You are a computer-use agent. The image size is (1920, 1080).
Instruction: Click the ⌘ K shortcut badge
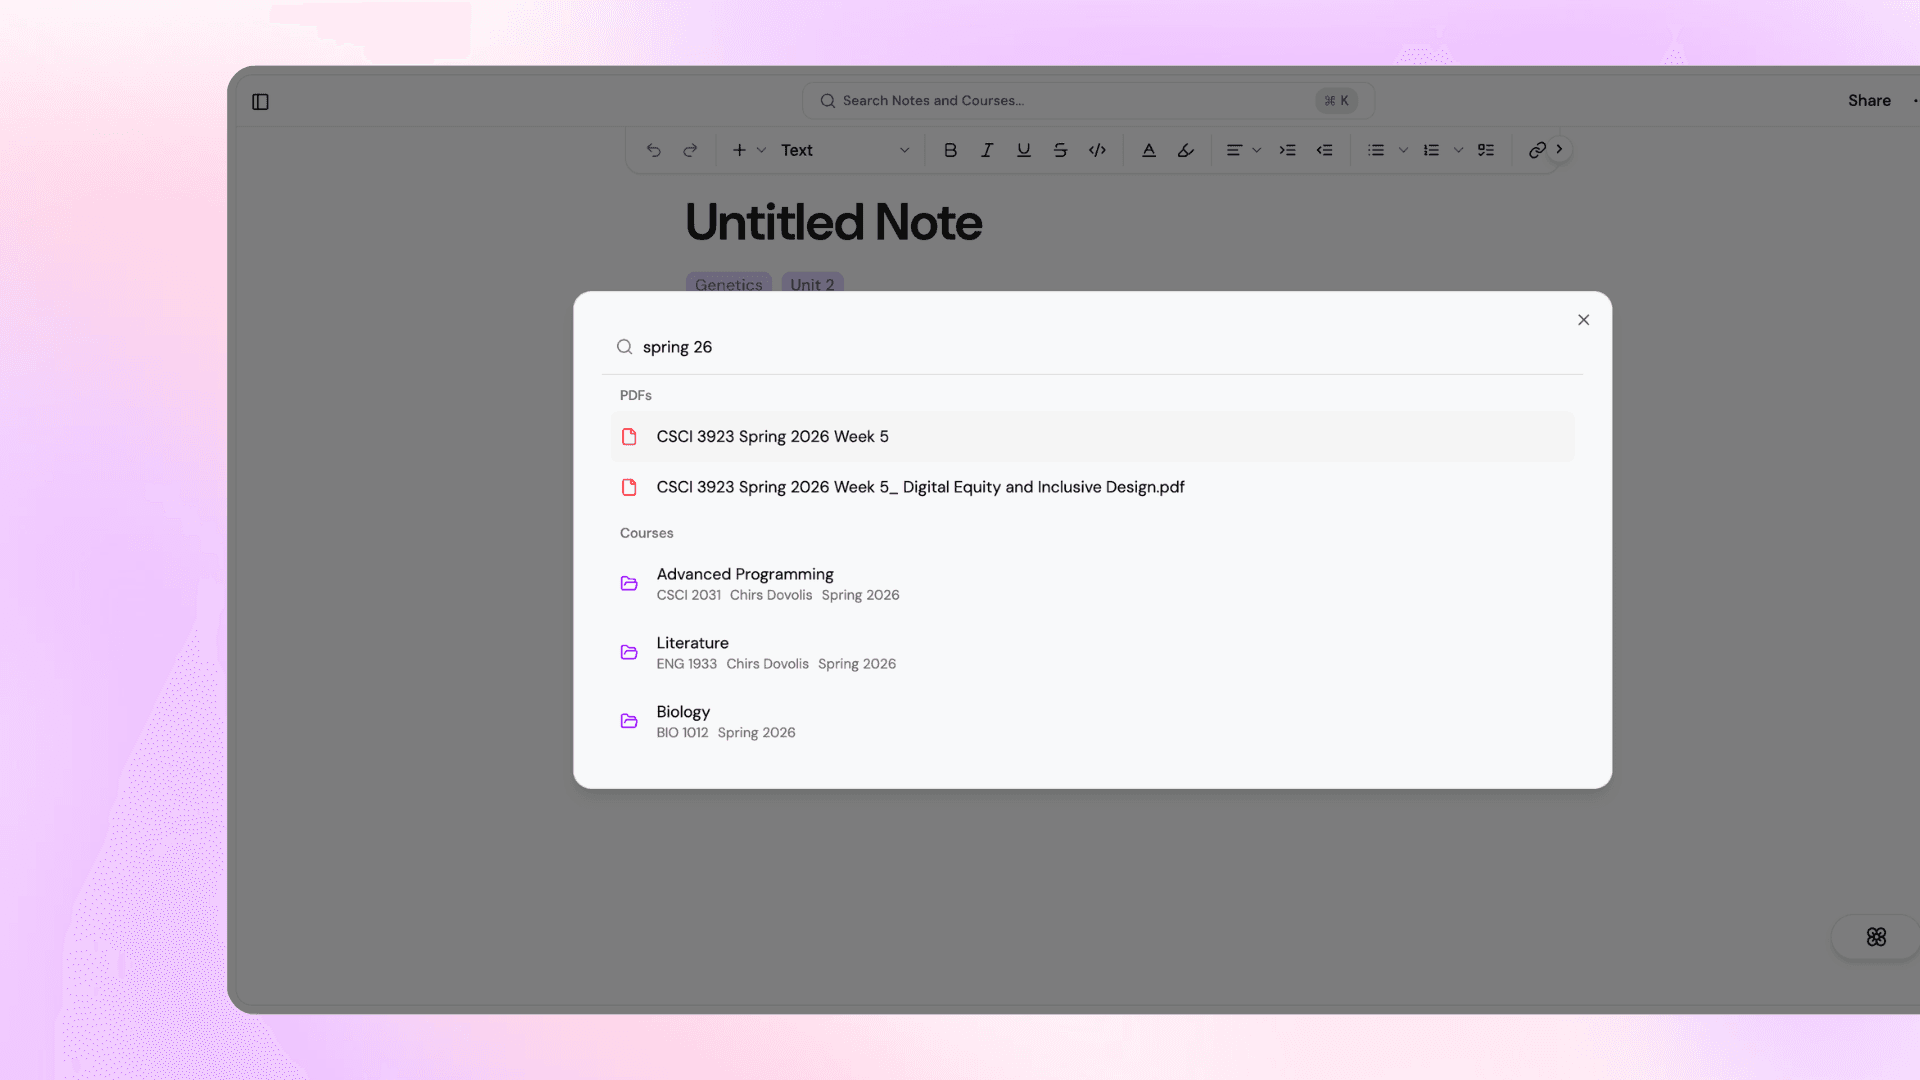click(x=1336, y=100)
